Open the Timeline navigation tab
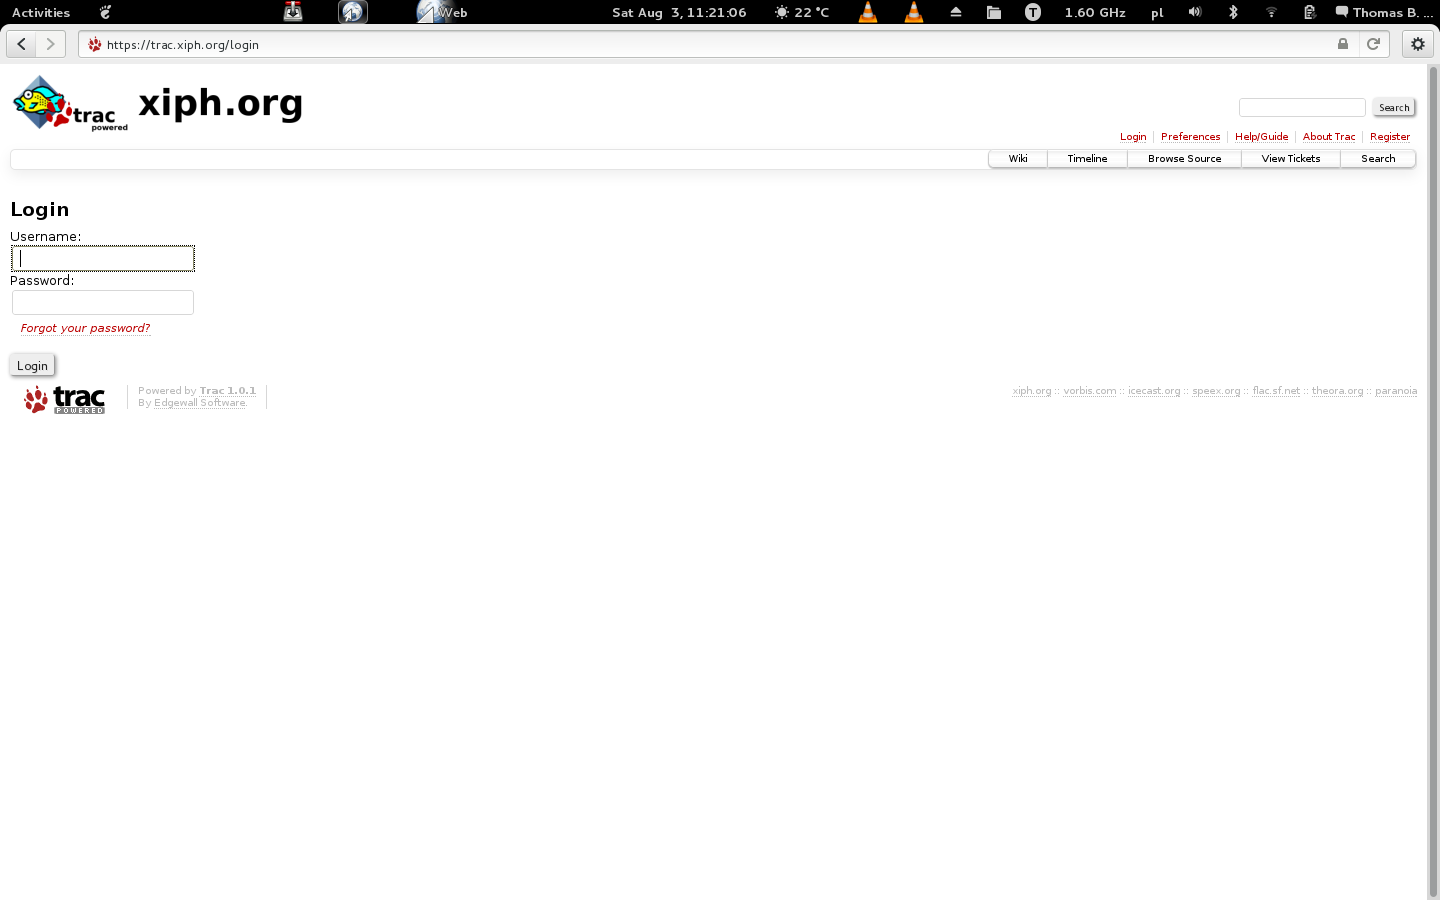 [x=1087, y=159]
